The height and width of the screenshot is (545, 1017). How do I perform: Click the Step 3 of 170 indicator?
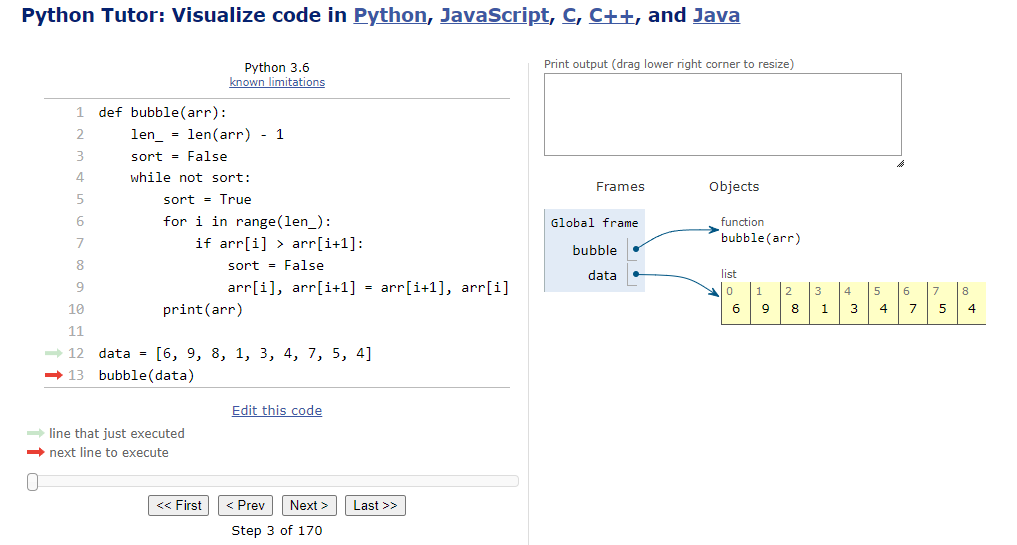tap(277, 531)
